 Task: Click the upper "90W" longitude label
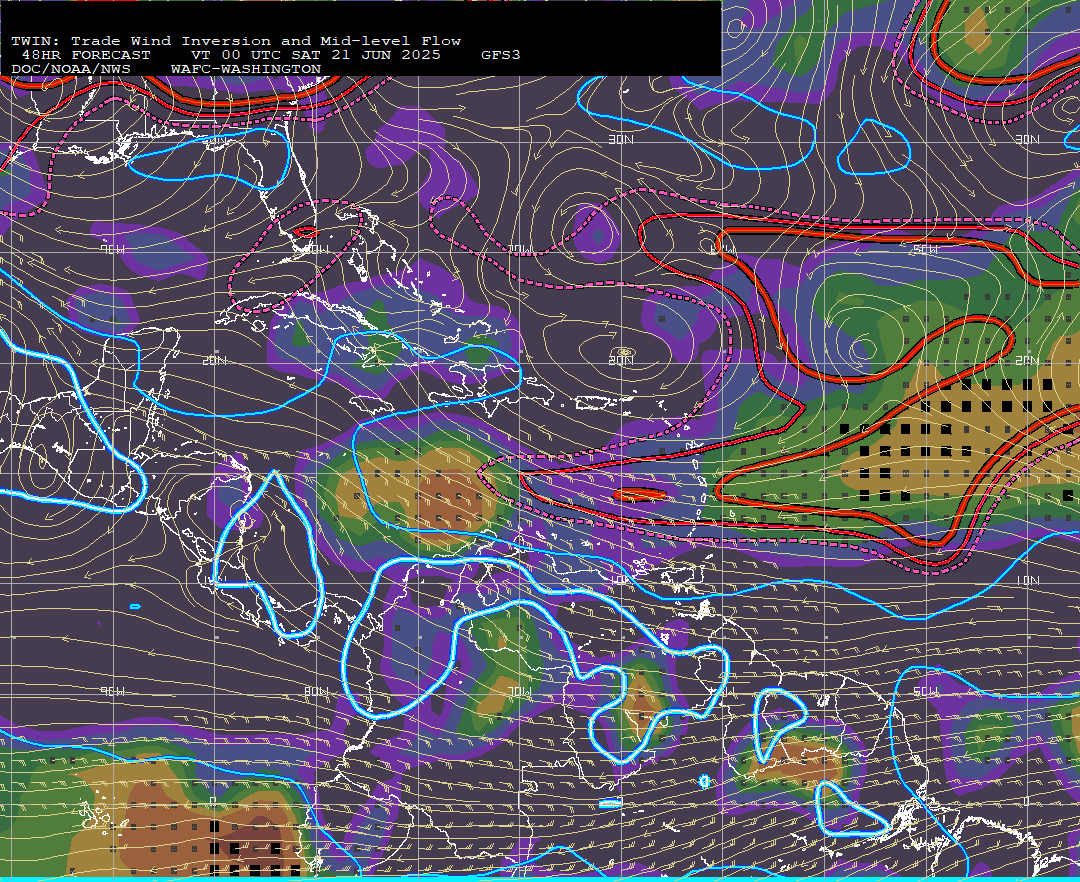(113, 249)
